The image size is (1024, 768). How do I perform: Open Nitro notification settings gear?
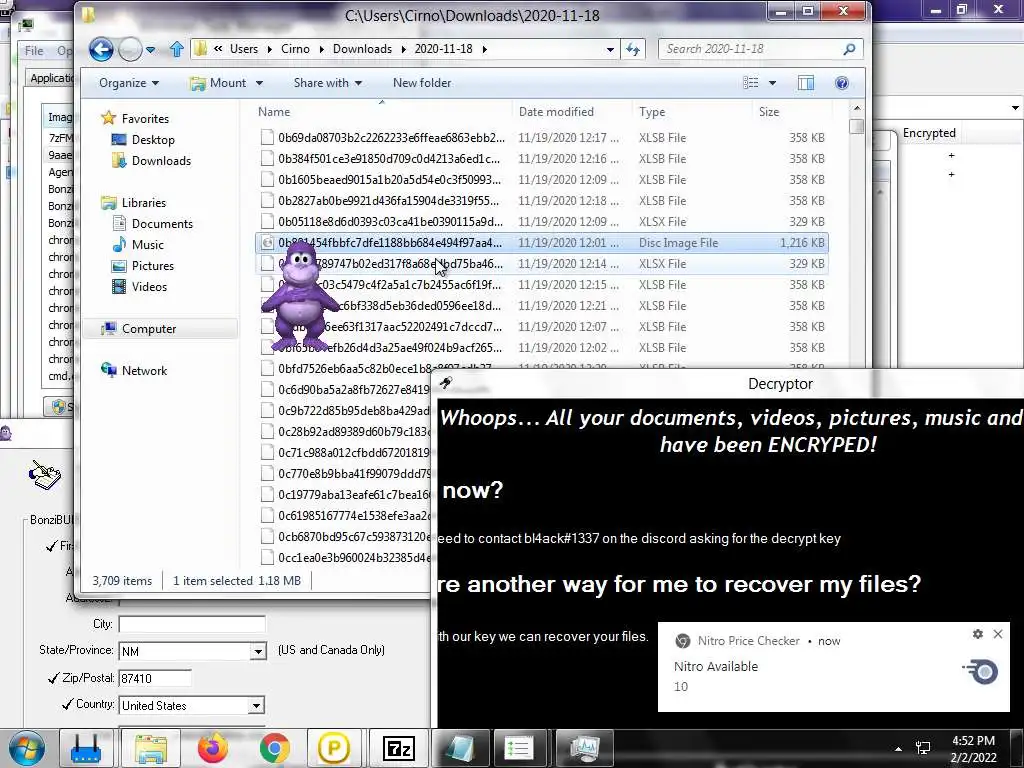978,633
